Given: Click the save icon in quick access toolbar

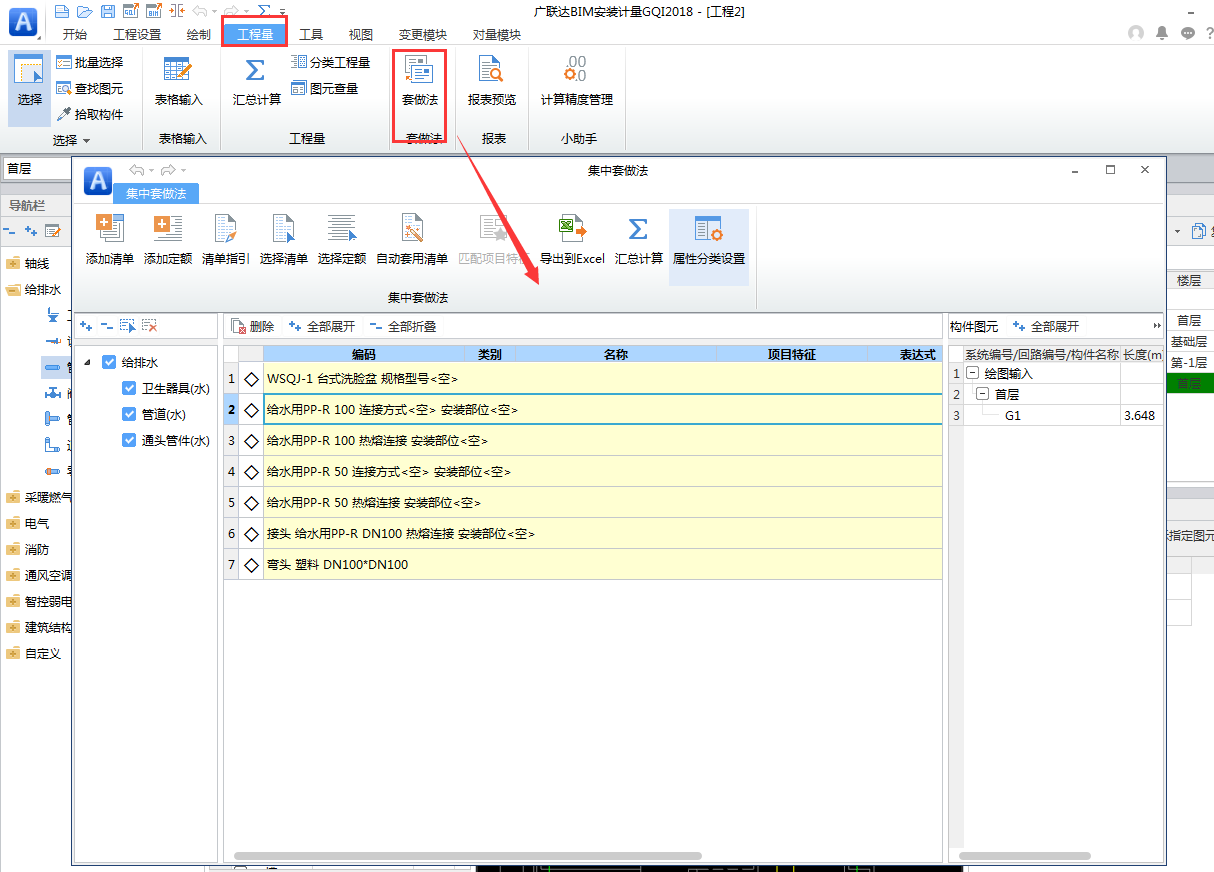Looking at the screenshot, I should click(108, 11).
